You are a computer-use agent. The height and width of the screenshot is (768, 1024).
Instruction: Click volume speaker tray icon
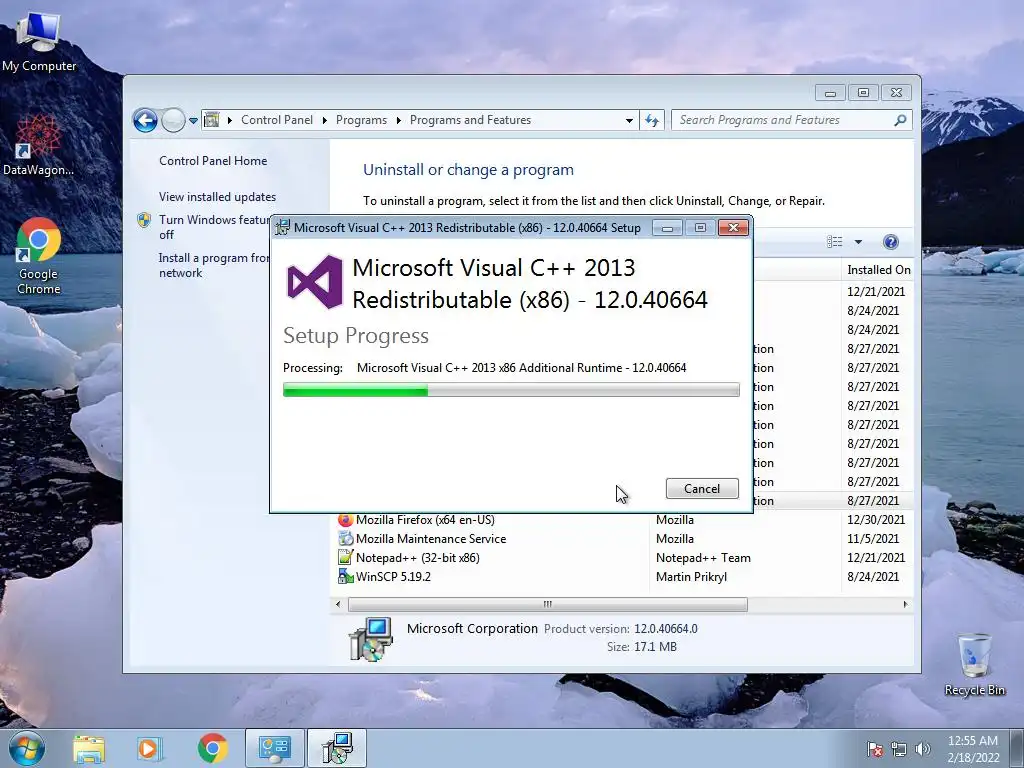pos(923,749)
